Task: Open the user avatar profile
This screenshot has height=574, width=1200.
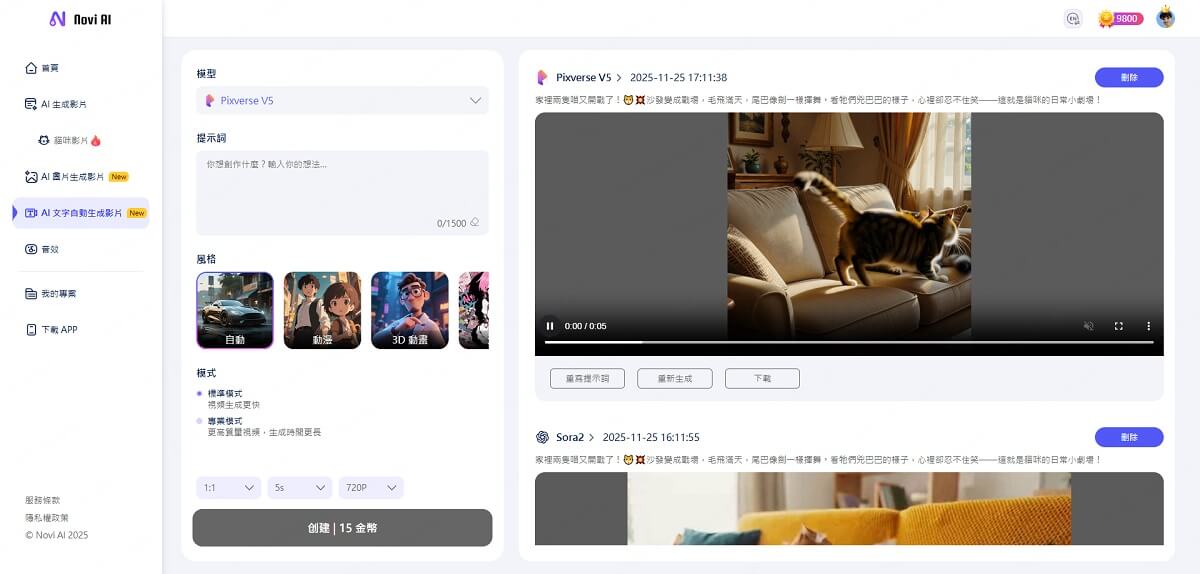Action: point(1166,18)
